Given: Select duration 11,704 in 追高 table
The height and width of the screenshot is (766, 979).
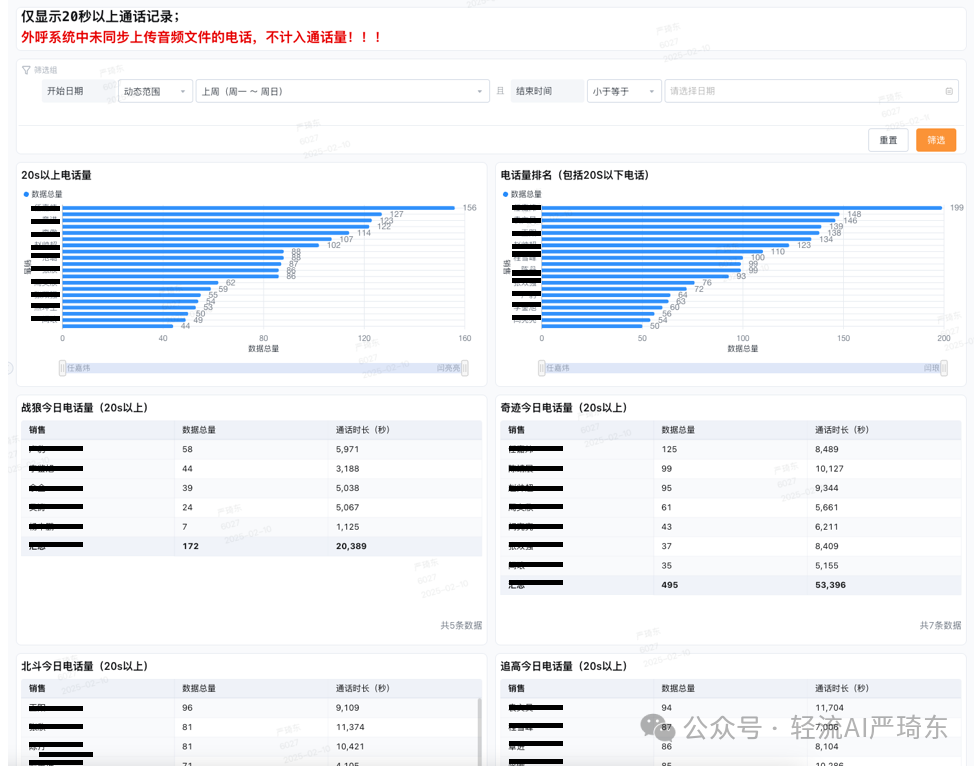Looking at the screenshot, I should point(829,707).
